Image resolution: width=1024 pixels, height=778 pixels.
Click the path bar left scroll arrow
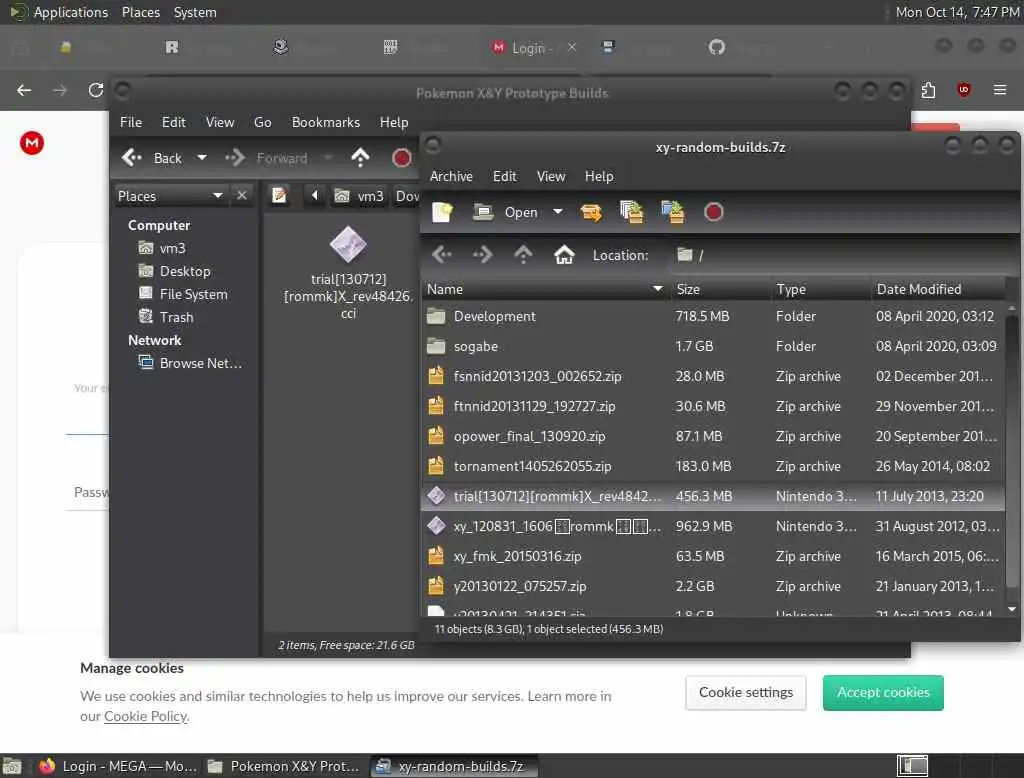click(315, 195)
